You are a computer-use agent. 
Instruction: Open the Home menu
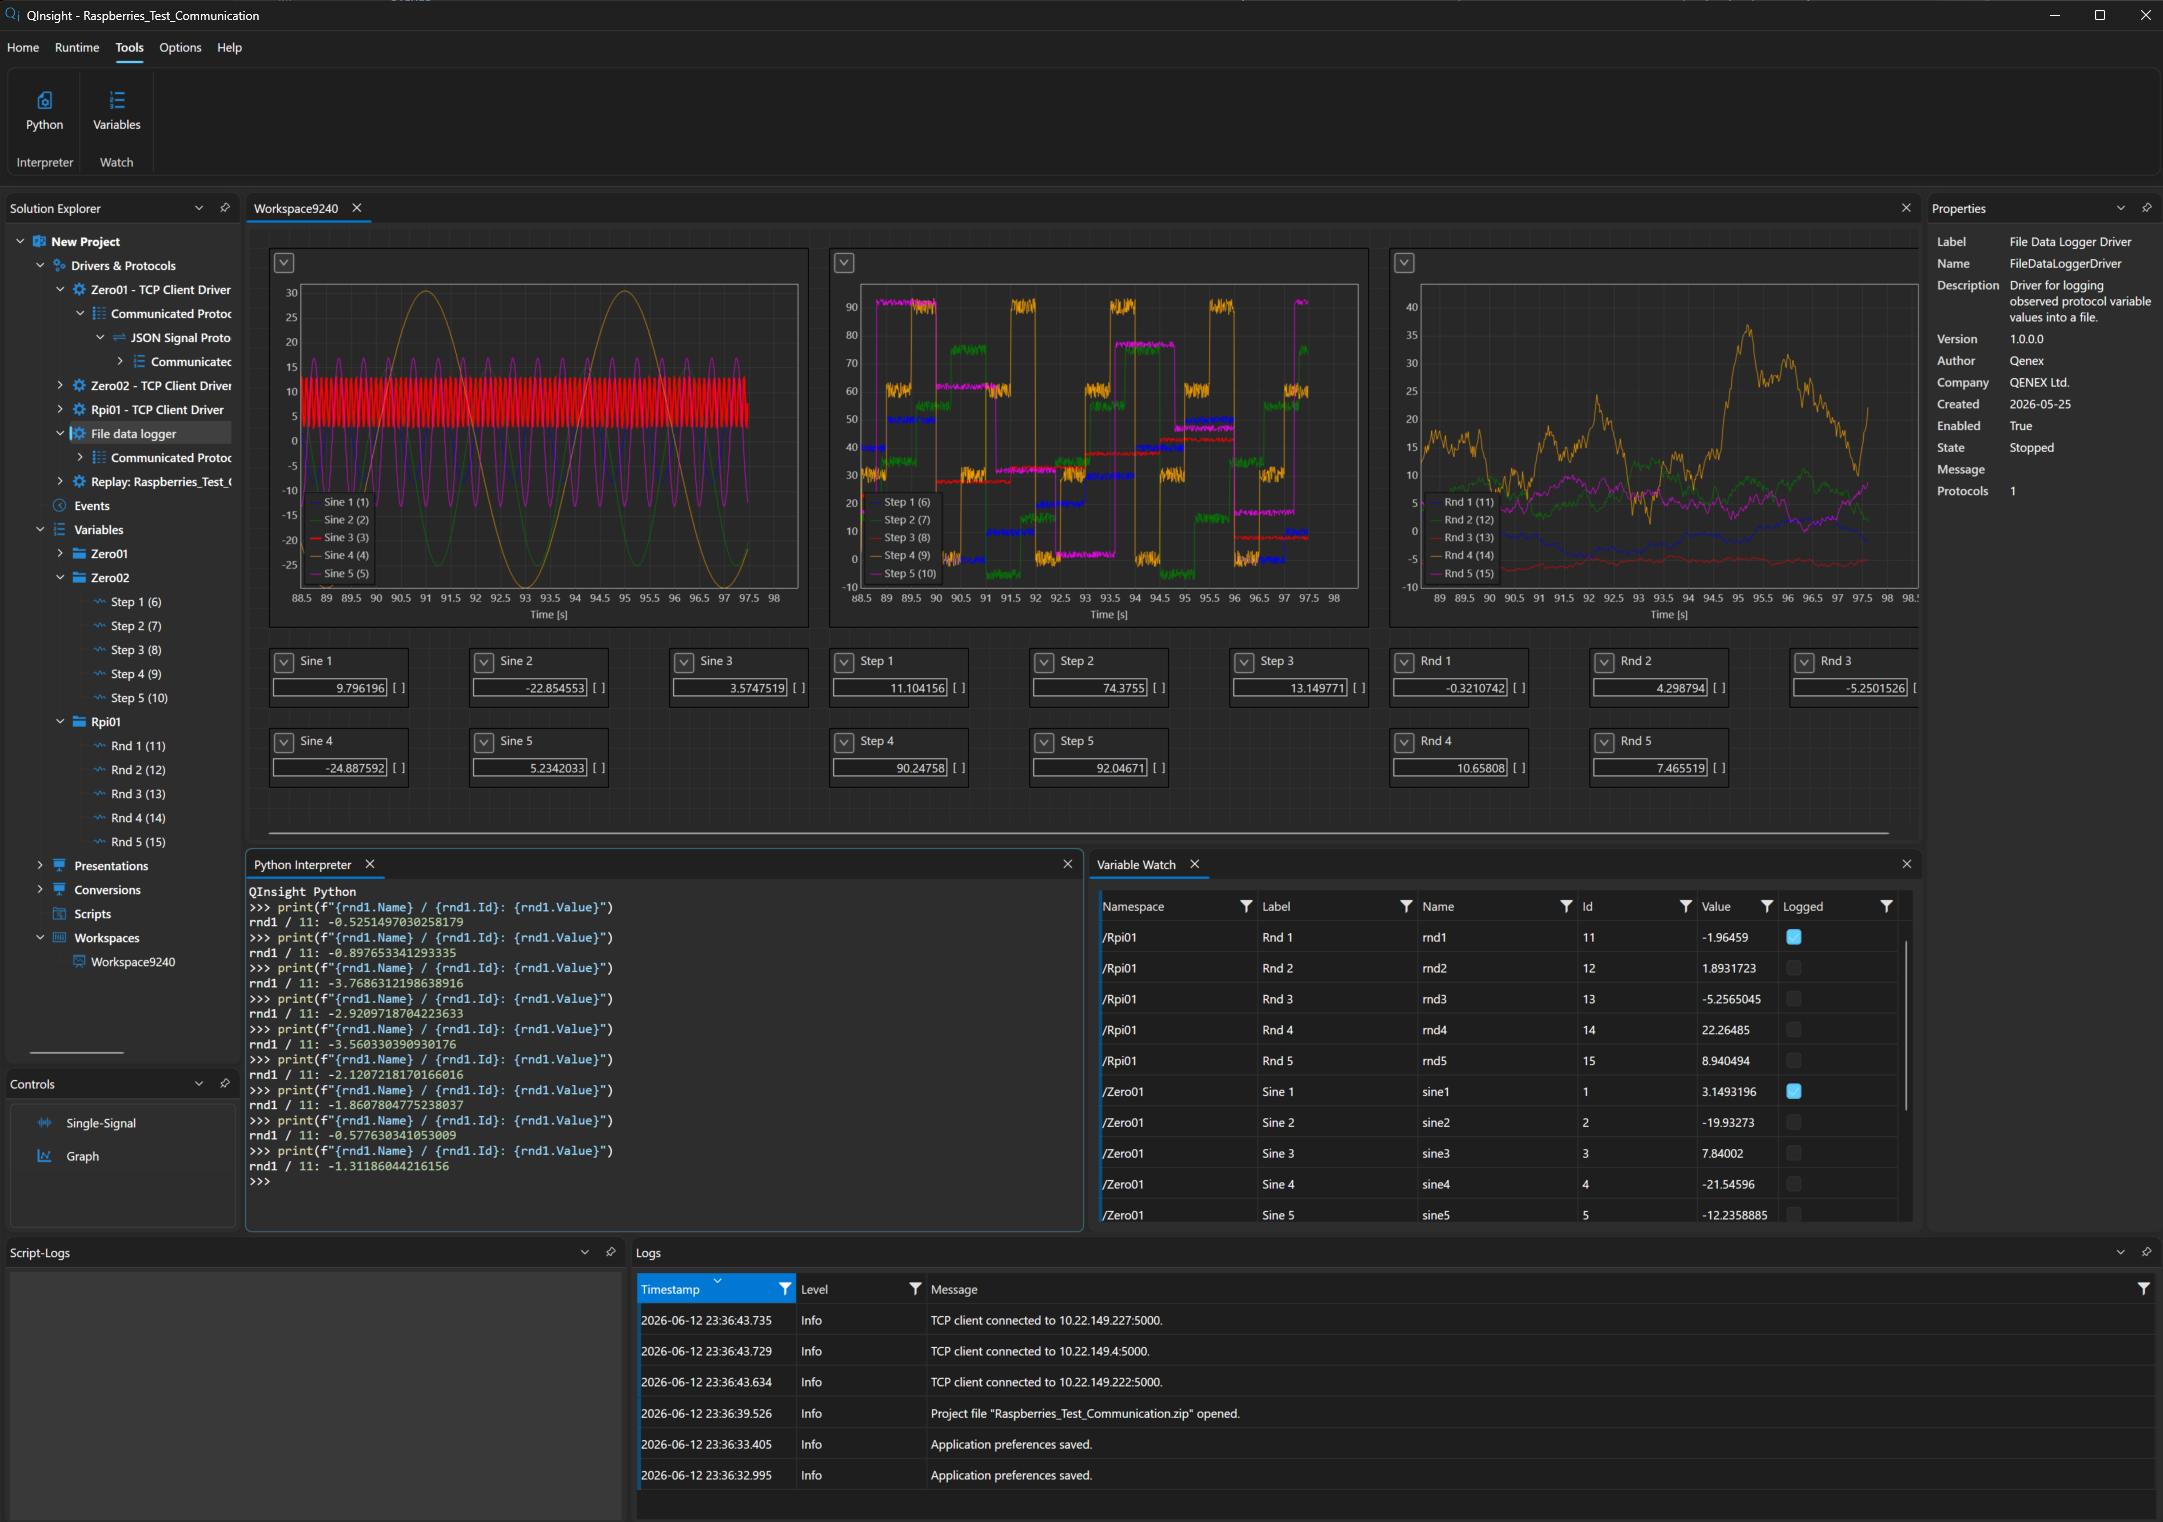[23, 47]
